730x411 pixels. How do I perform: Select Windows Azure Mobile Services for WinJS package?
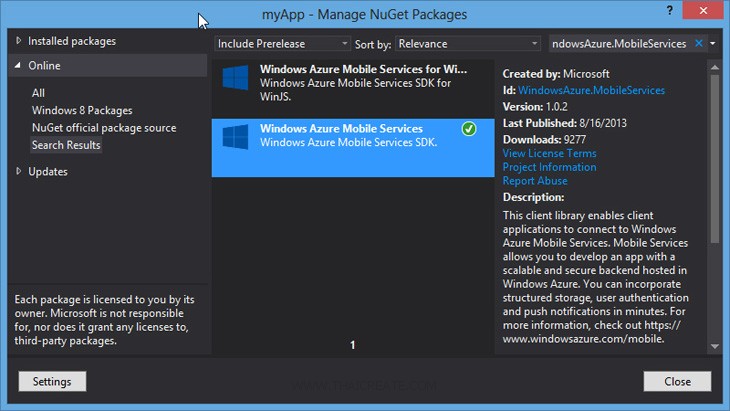[353, 88]
